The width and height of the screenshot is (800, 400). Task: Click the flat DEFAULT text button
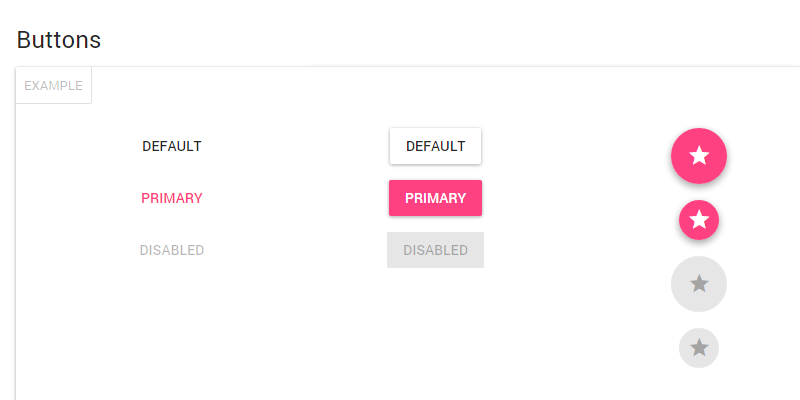click(172, 146)
